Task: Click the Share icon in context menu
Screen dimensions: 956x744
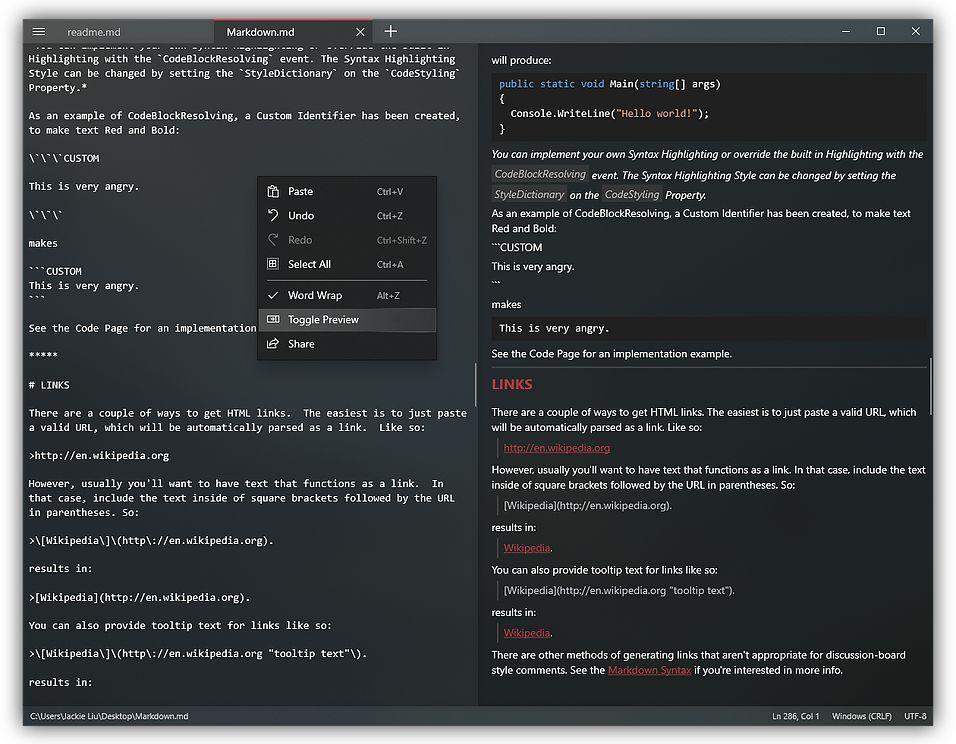Action: [273, 344]
